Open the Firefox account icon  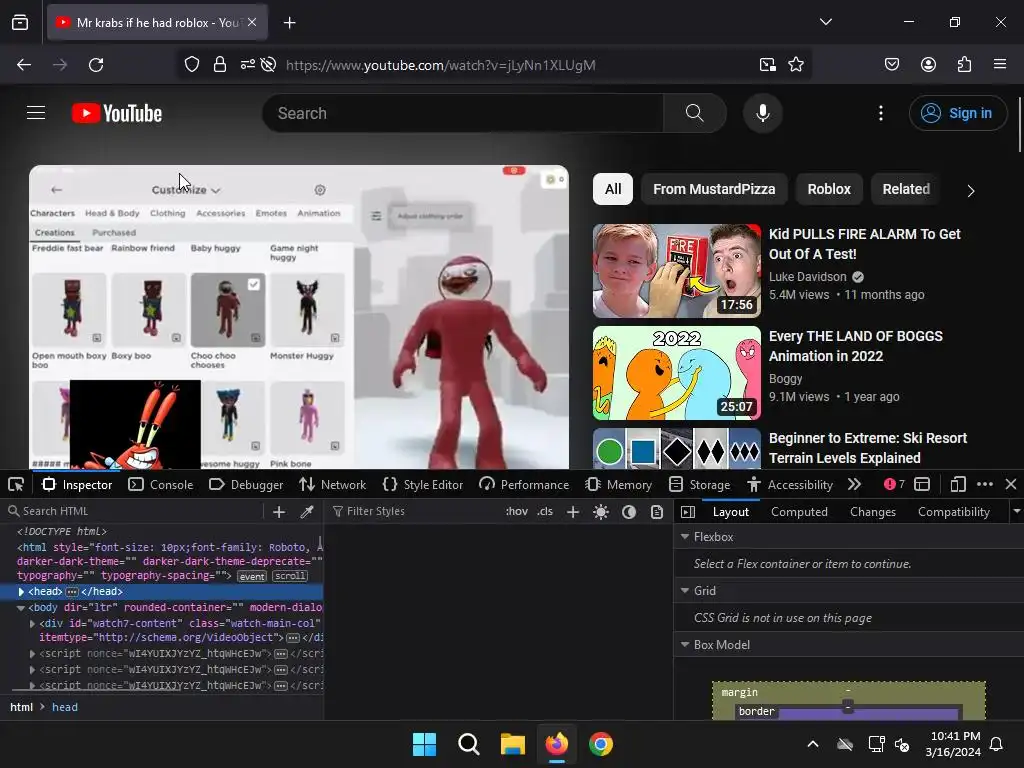pyautogui.click(x=929, y=65)
